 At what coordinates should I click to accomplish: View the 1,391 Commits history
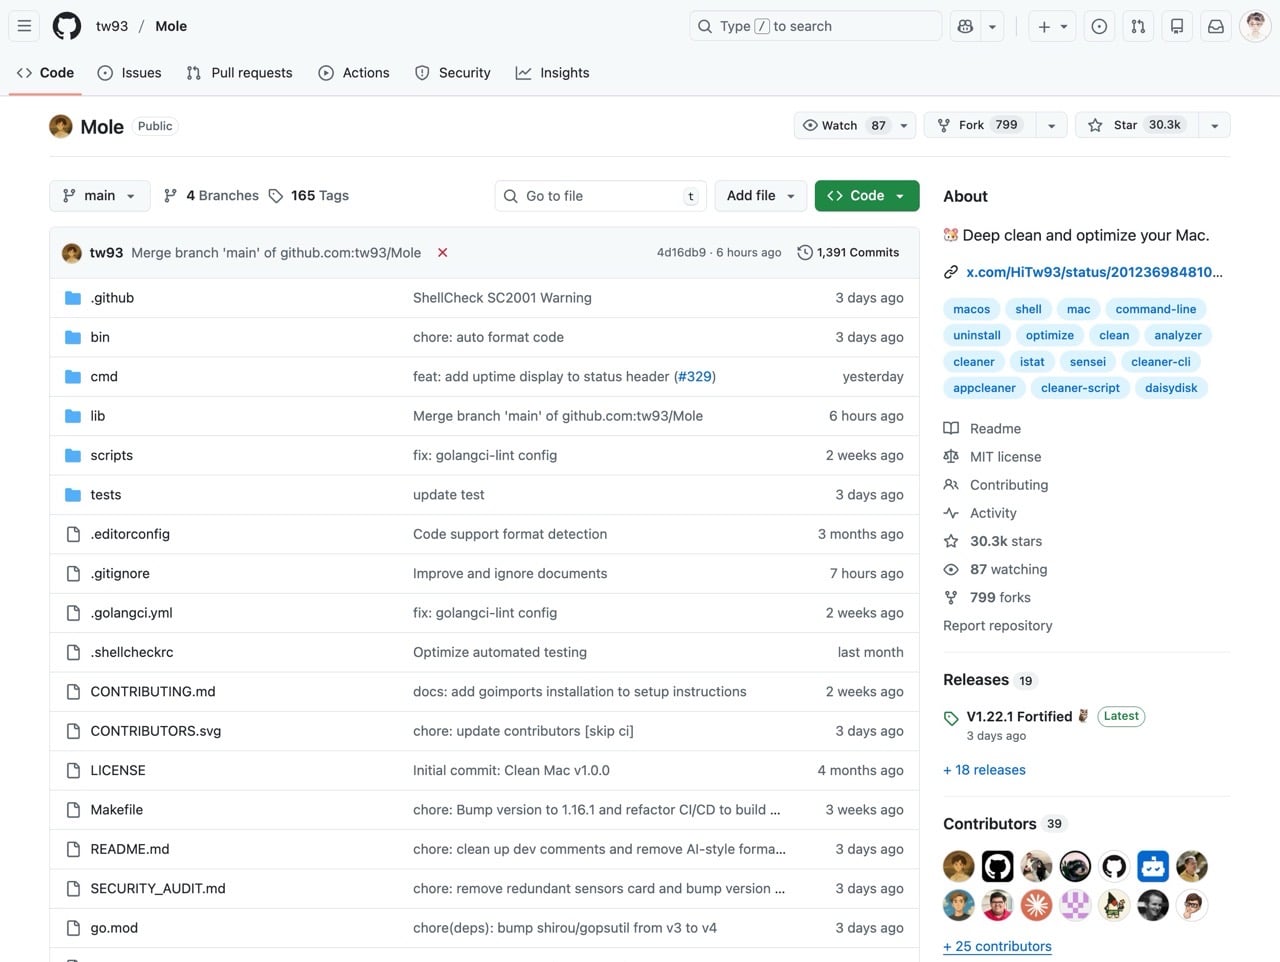(x=848, y=253)
